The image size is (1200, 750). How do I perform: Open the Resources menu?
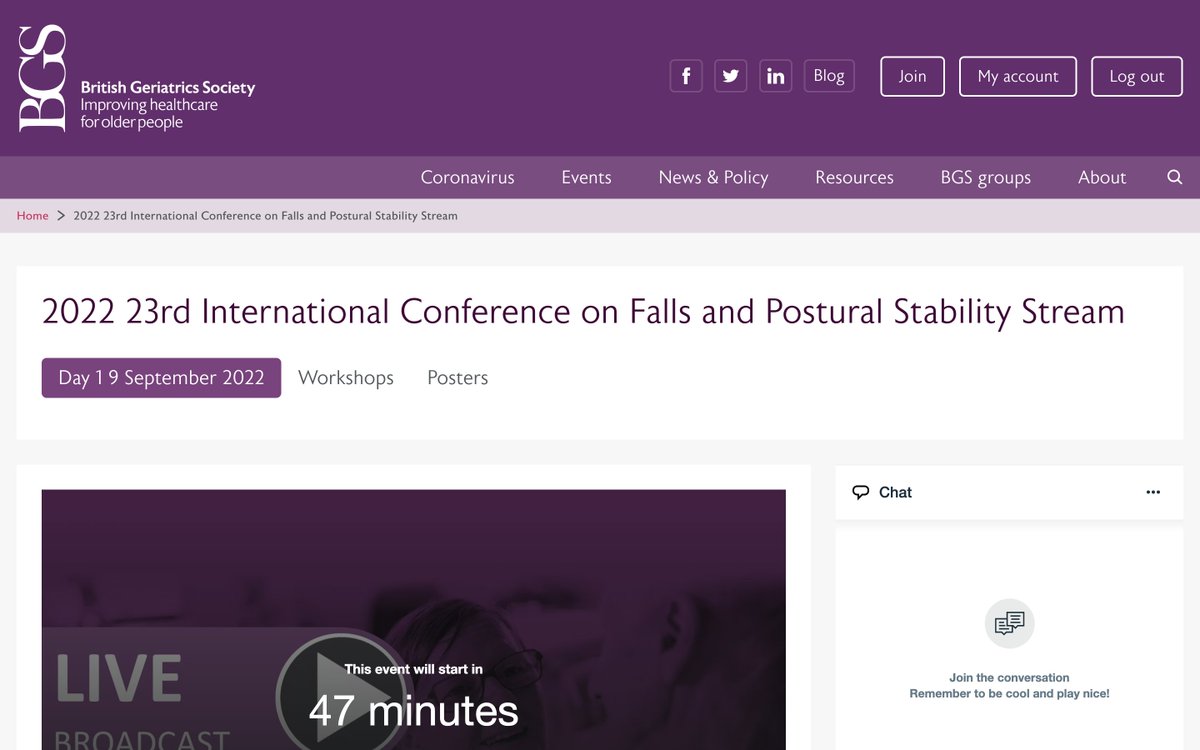[x=854, y=177]
